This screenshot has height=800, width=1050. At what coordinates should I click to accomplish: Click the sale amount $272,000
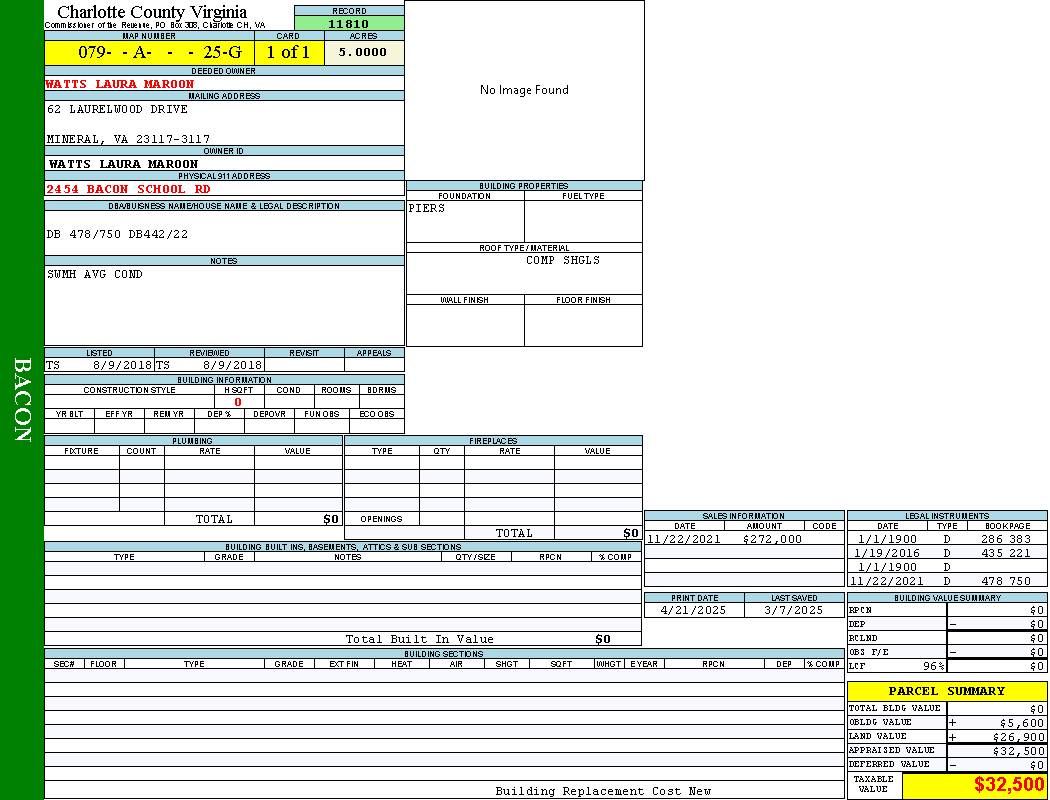772,539
